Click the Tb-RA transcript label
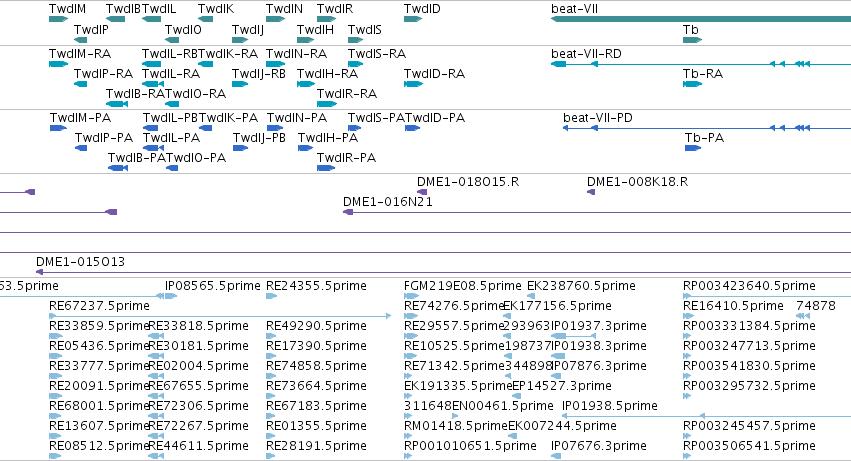 (703, 74)
